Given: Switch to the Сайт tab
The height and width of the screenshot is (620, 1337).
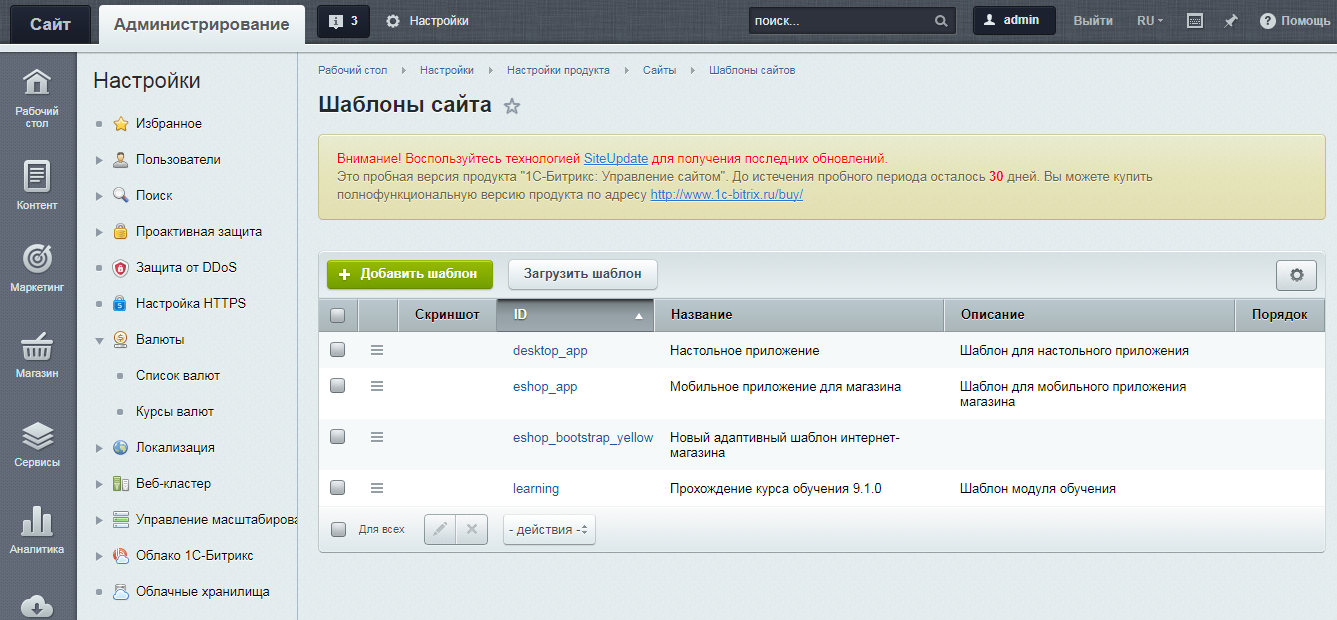Looking at the screenshot, I should 50,24.
